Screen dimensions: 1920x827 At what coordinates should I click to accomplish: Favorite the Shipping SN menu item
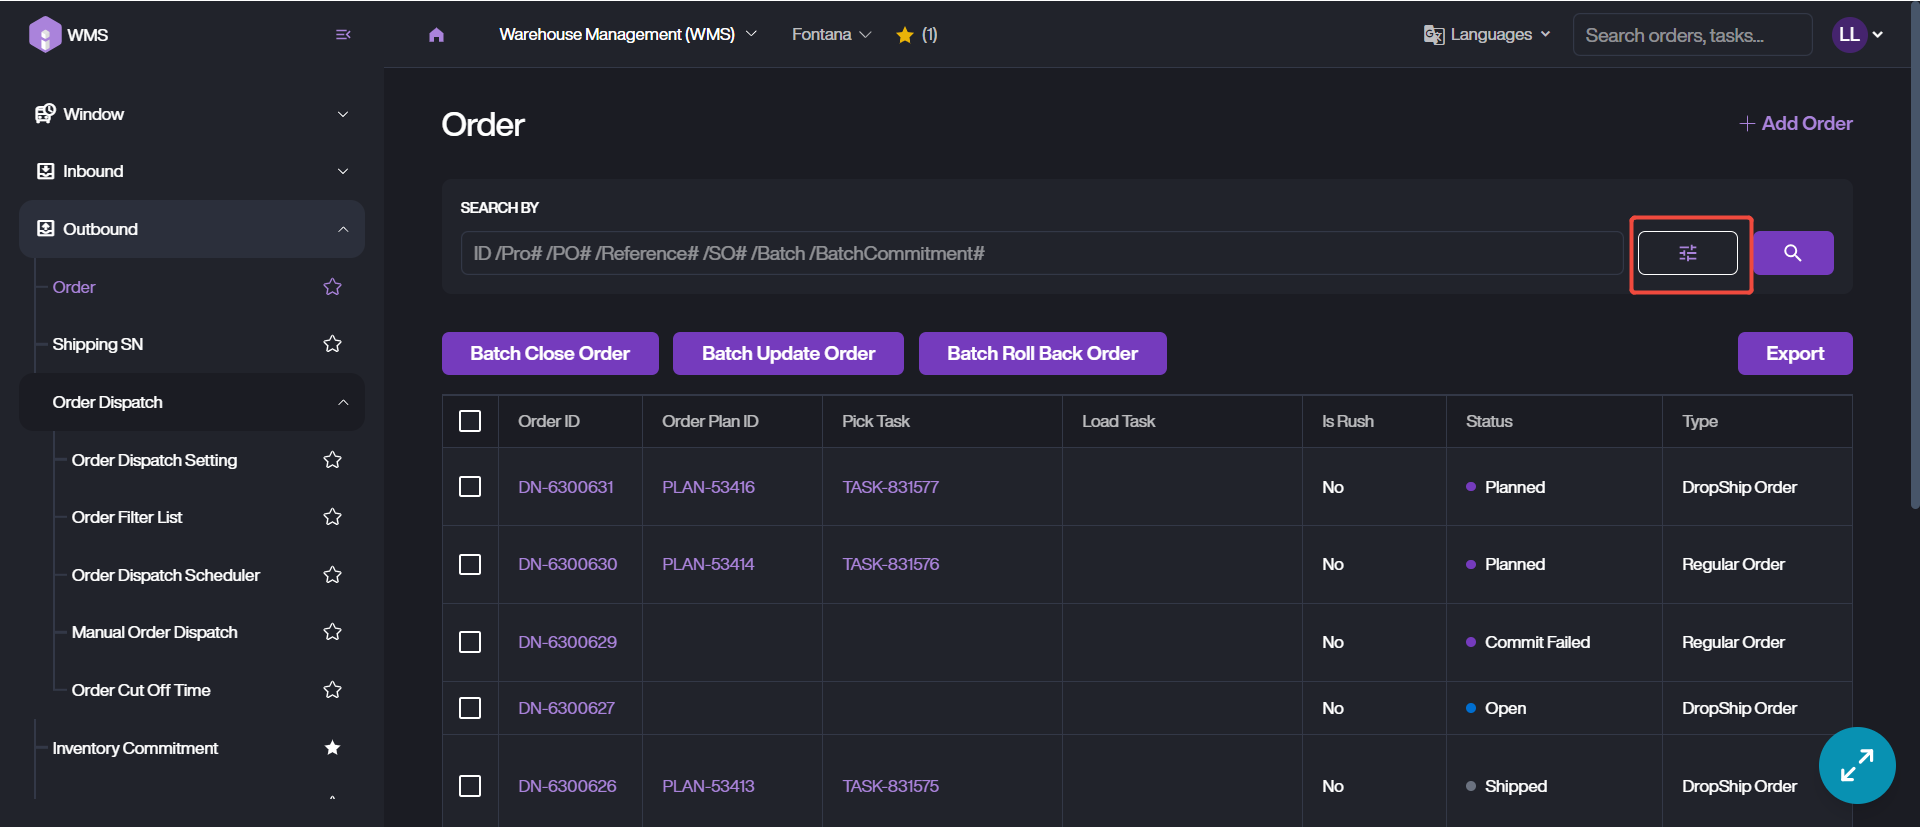click(x=332, y=344)
